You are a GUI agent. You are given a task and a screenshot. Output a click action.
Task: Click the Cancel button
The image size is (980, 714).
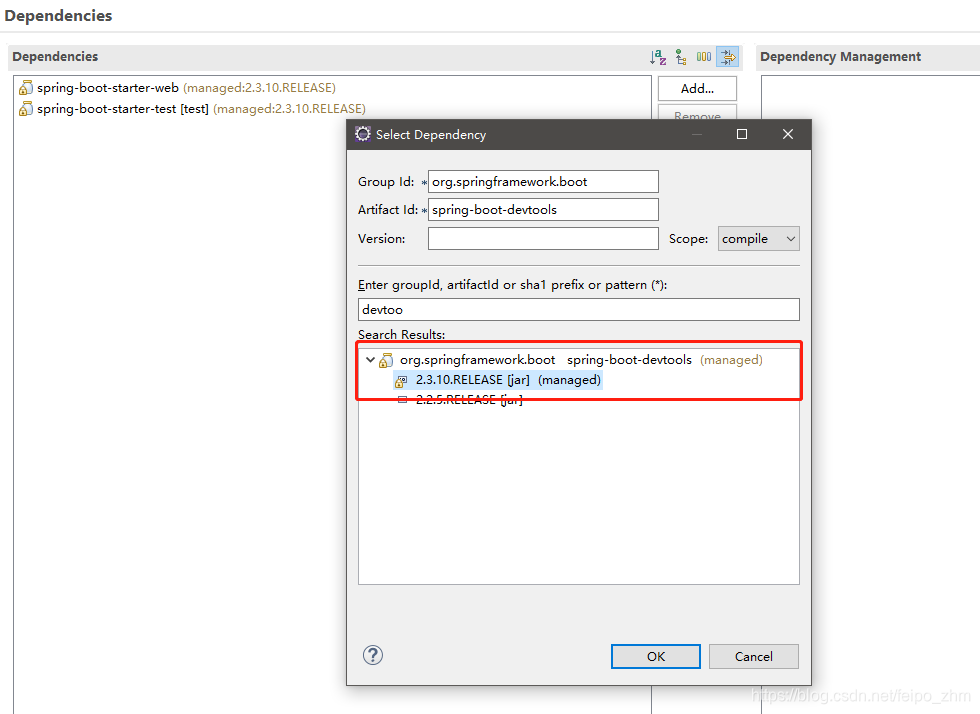(753, 656)
